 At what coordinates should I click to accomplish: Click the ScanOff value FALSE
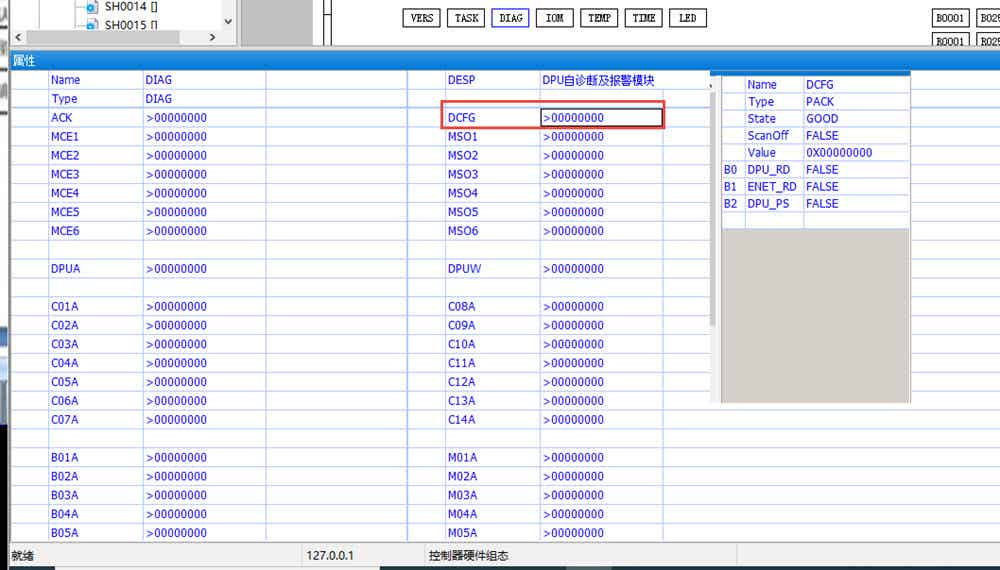822,135
